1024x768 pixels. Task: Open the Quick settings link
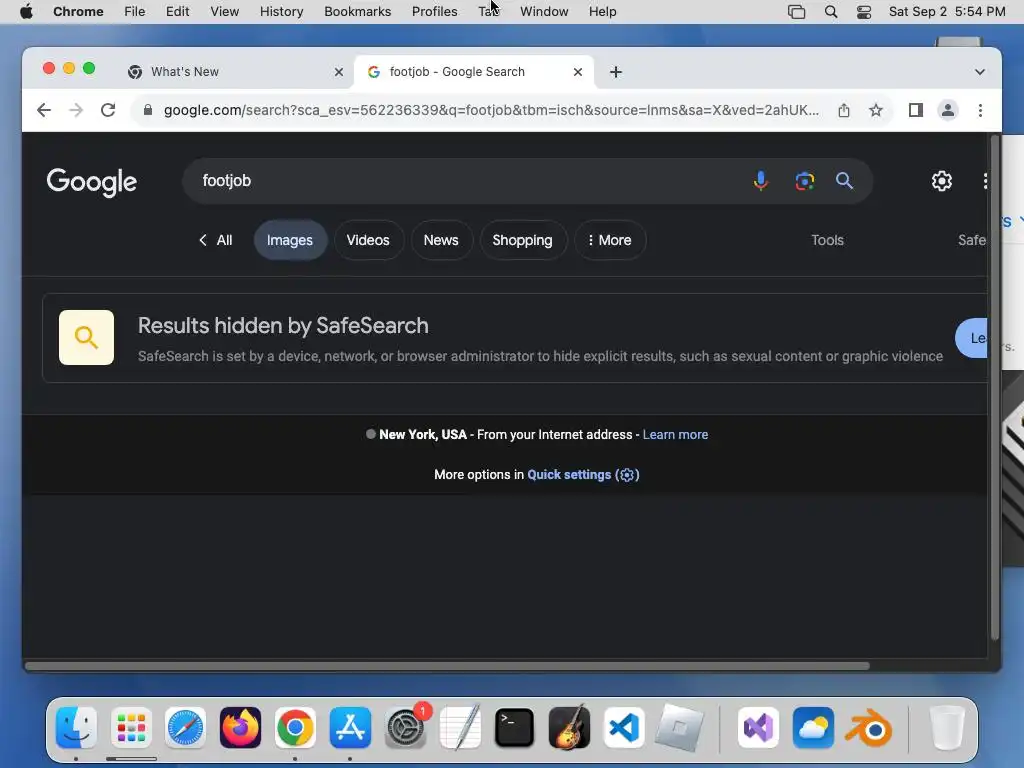[x=583, y=475]
